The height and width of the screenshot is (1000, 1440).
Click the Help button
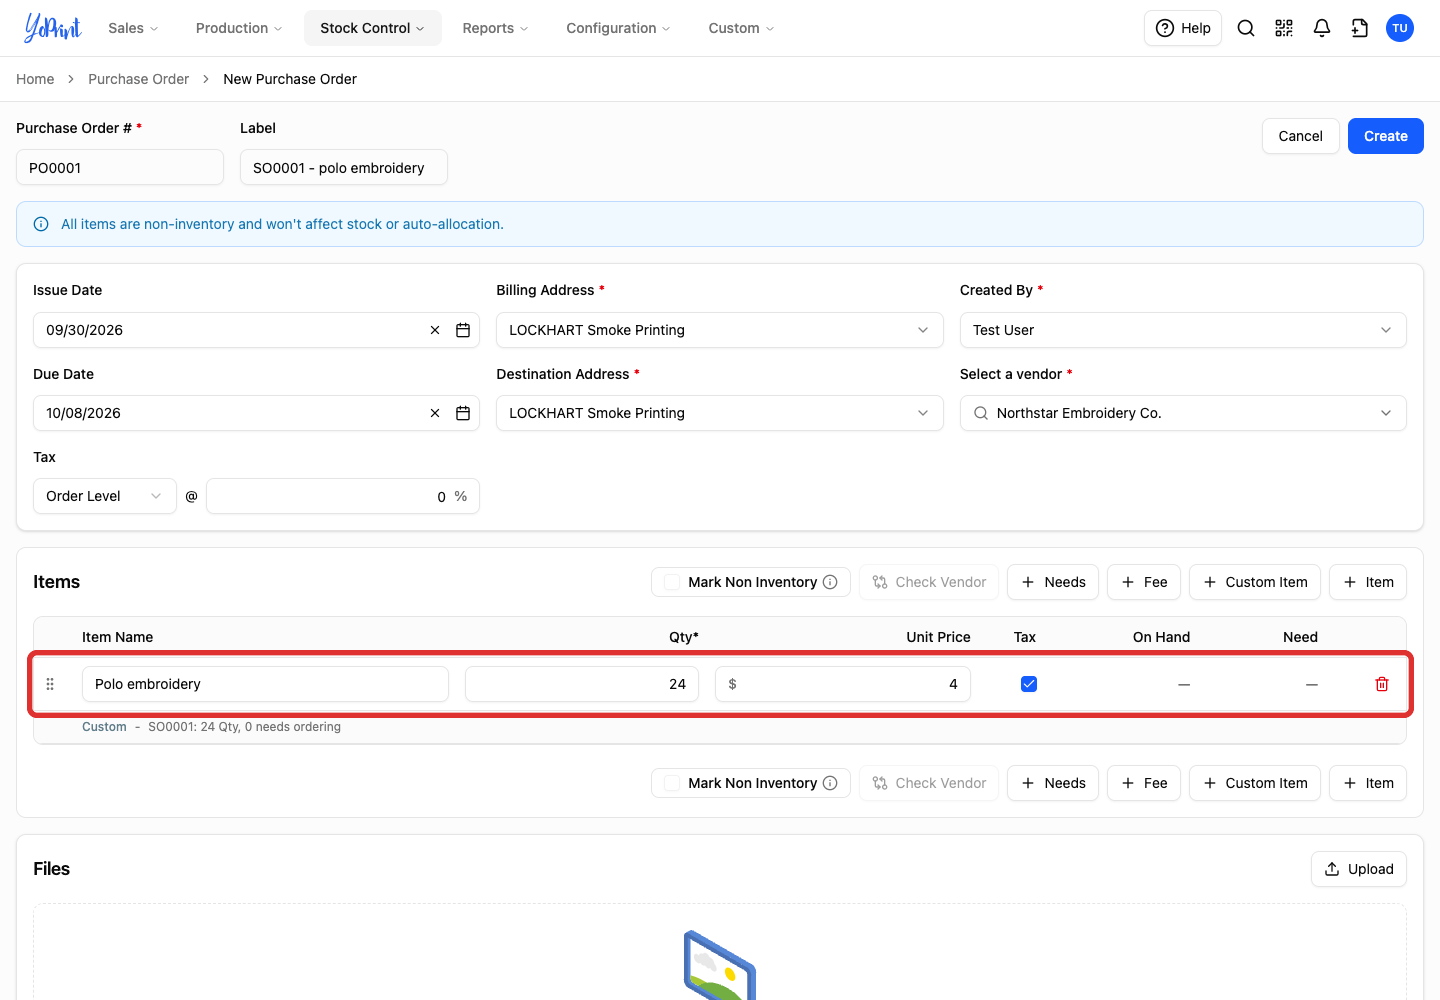point(1183,28)
